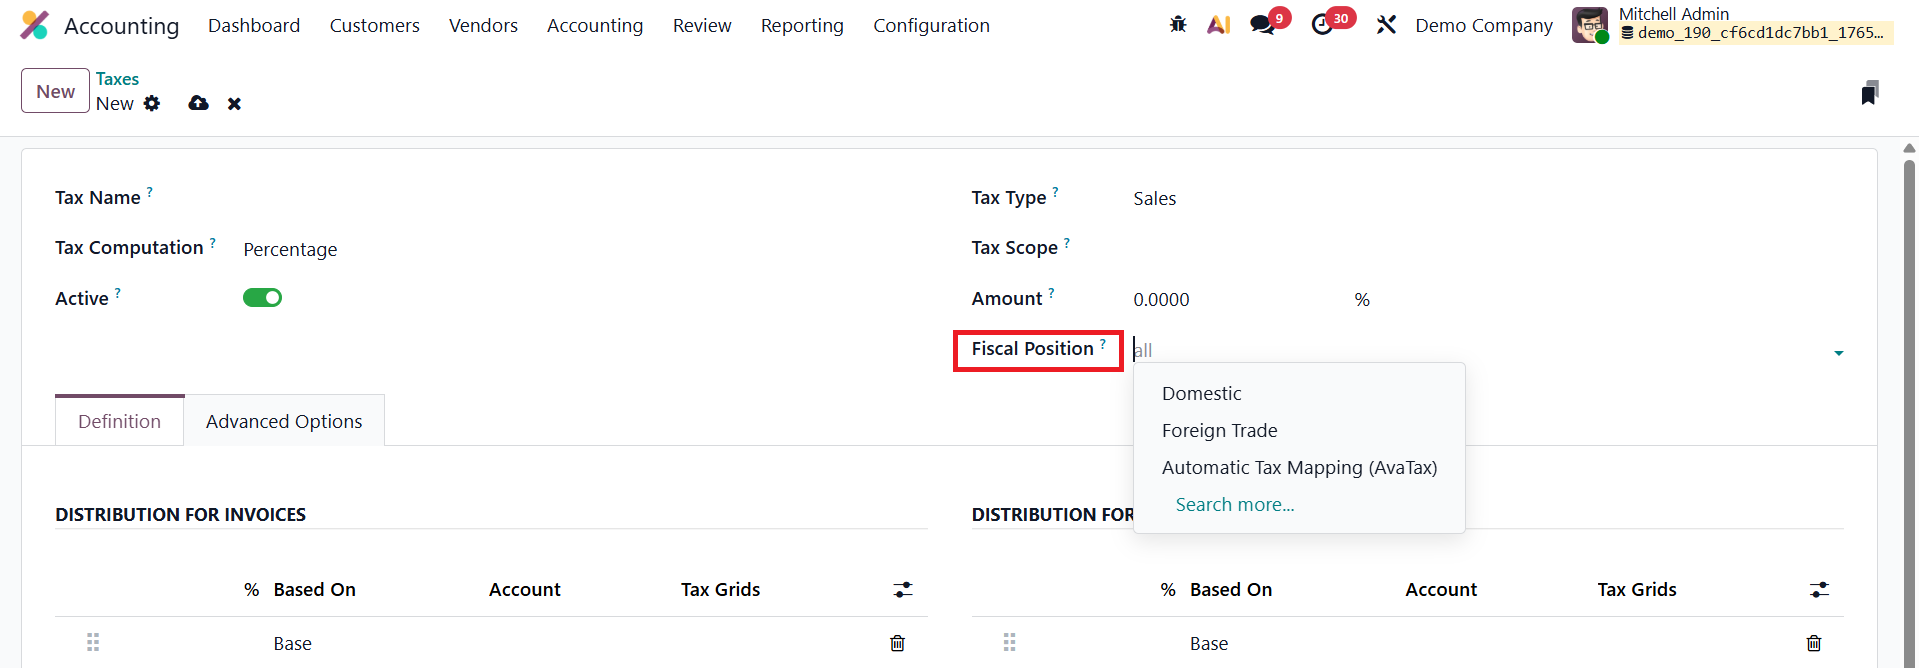Click the debug bug icon
Image resolution: width=1919 pixels, height=668 pixels.
coord(1178,25)
